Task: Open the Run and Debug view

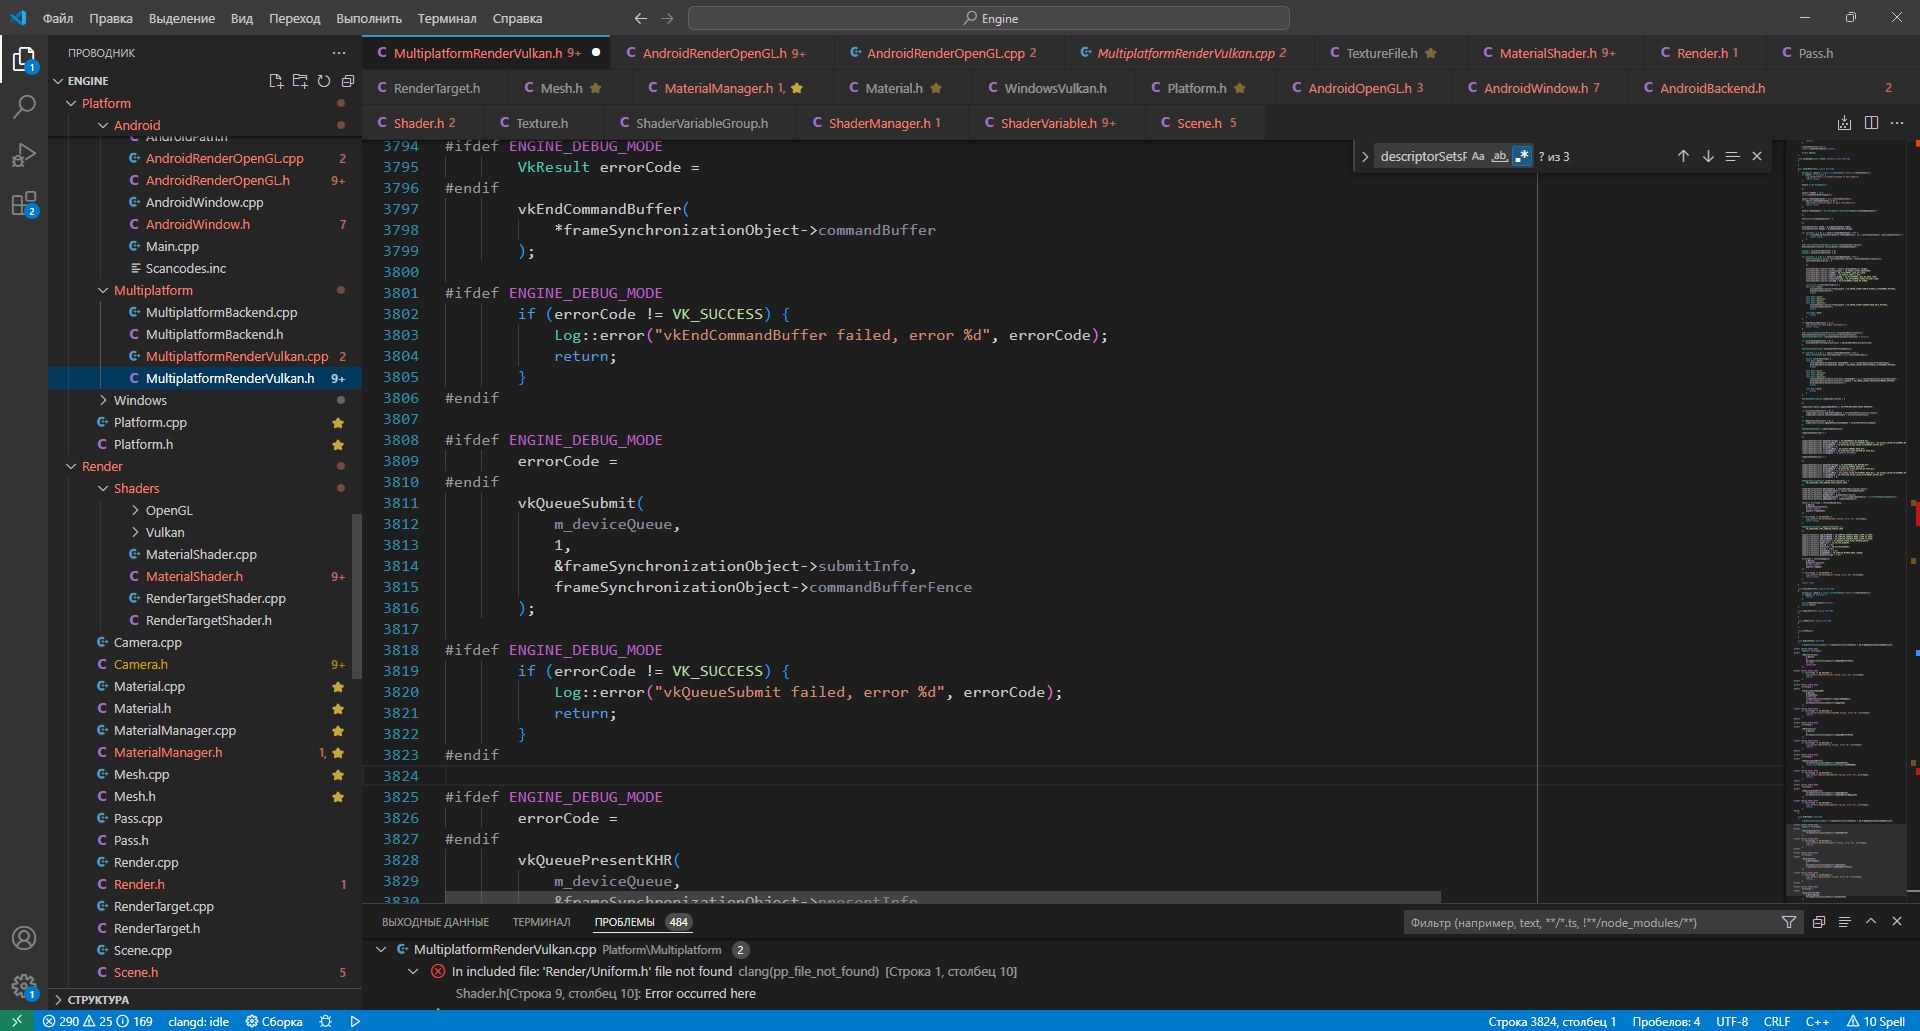Action: (24, 156)
